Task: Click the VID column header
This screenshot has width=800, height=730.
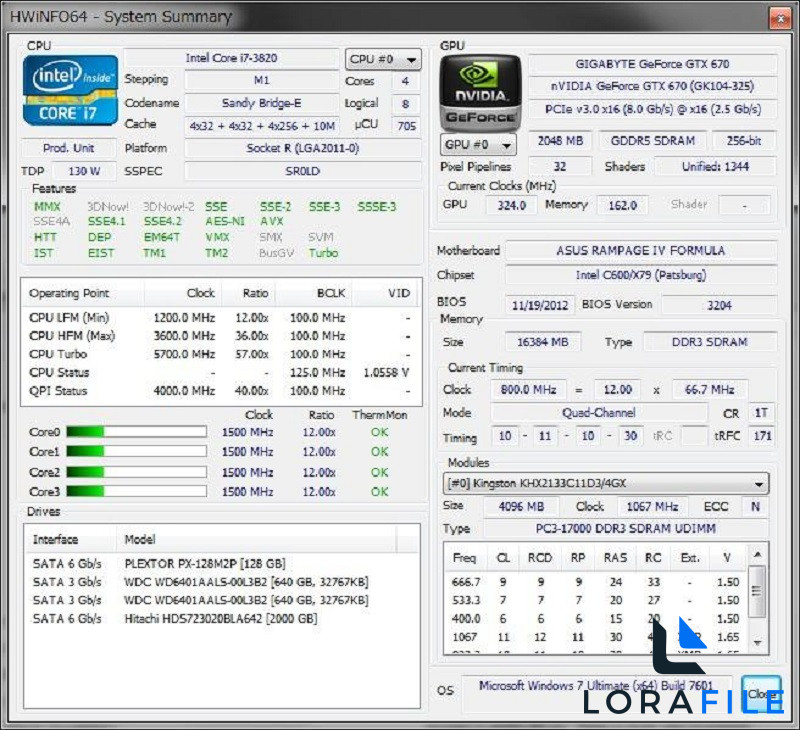Action: pos(386,293)
